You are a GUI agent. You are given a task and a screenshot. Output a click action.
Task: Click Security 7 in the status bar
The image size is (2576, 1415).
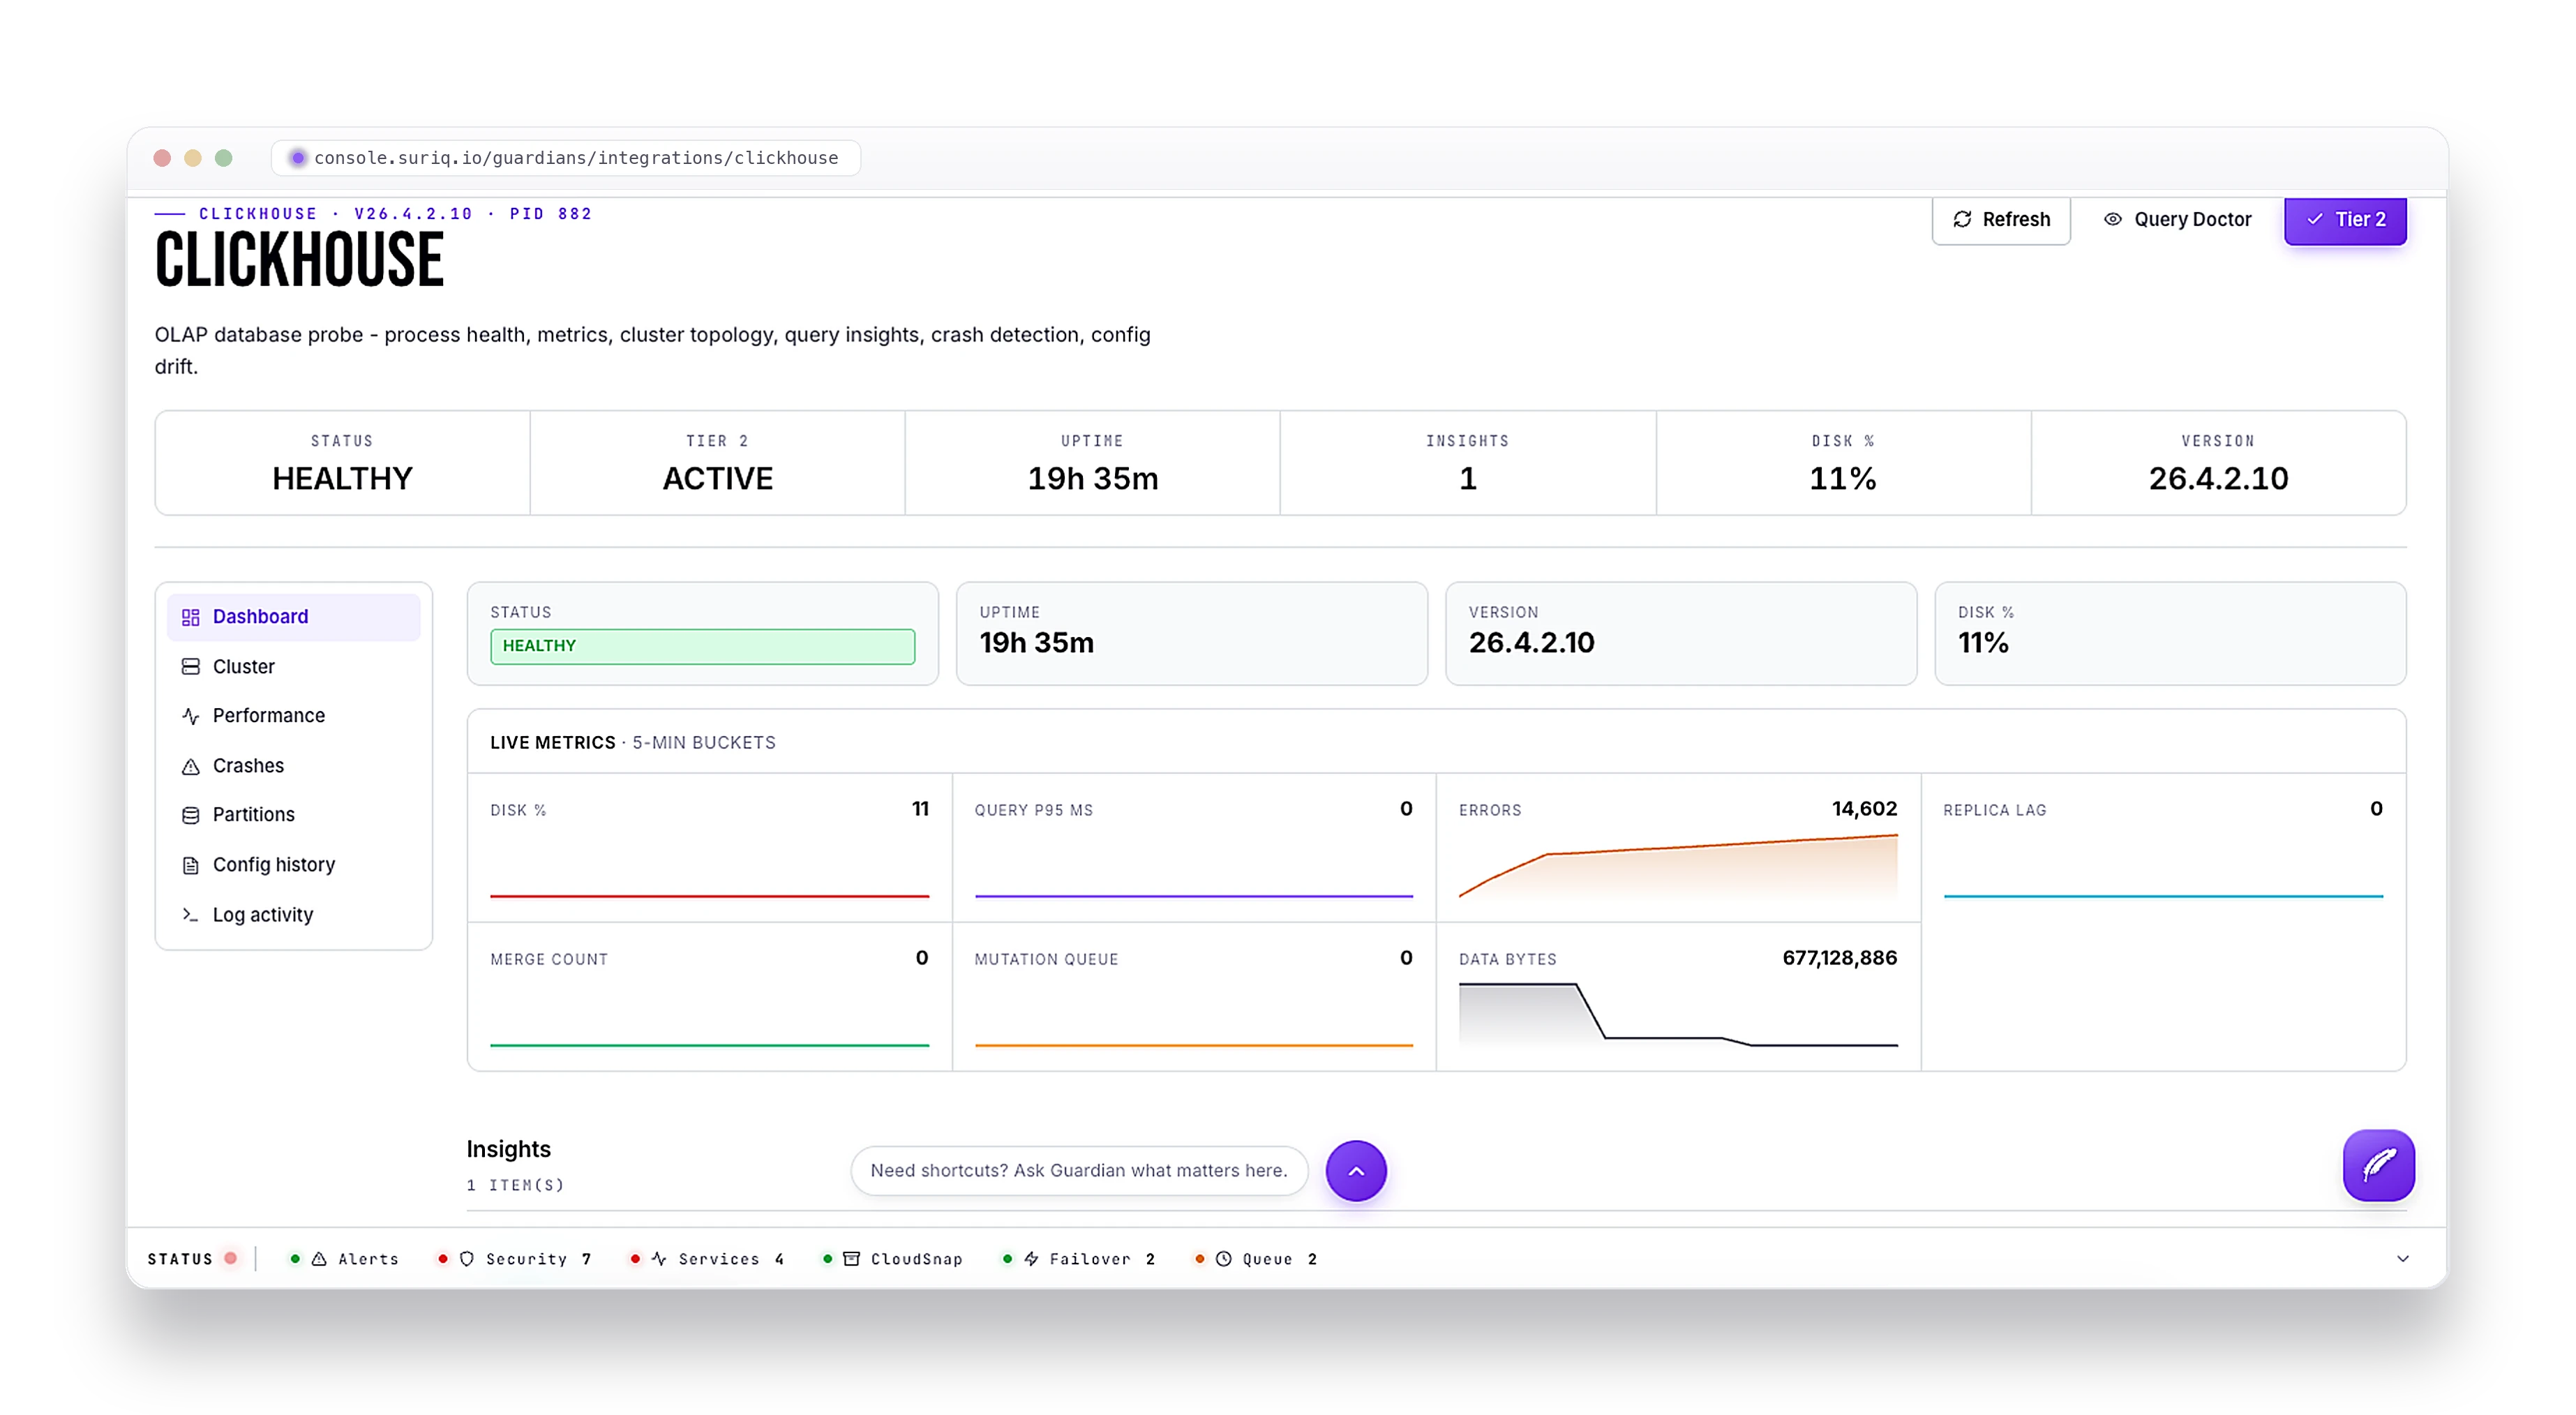[515, 1259]
